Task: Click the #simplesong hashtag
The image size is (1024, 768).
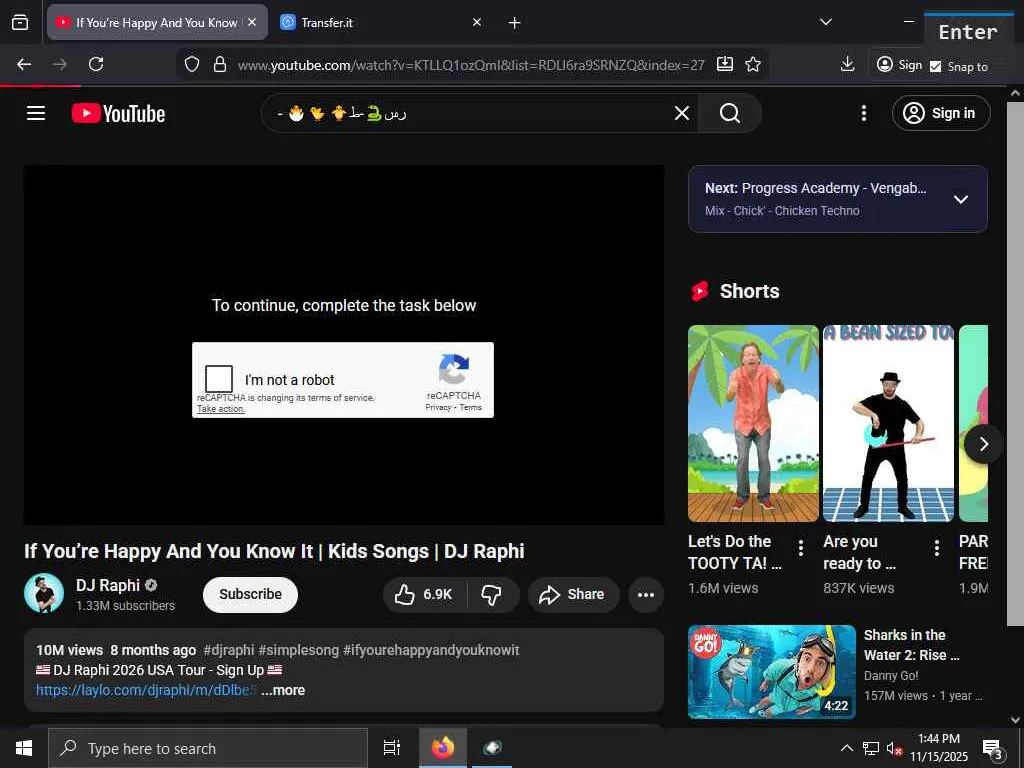Action: [x=298, y=650]
